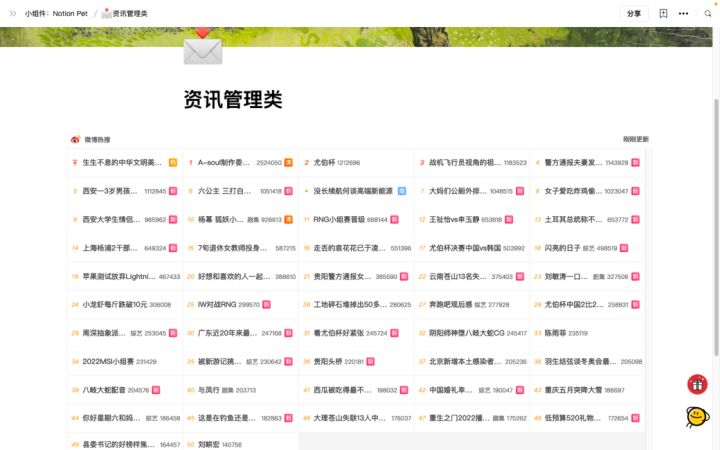Image resolution: width=720 pixels, height=450 pixels.
Task: Open the yellow Notion Pet mascot icon
Action: coord(697,416)
